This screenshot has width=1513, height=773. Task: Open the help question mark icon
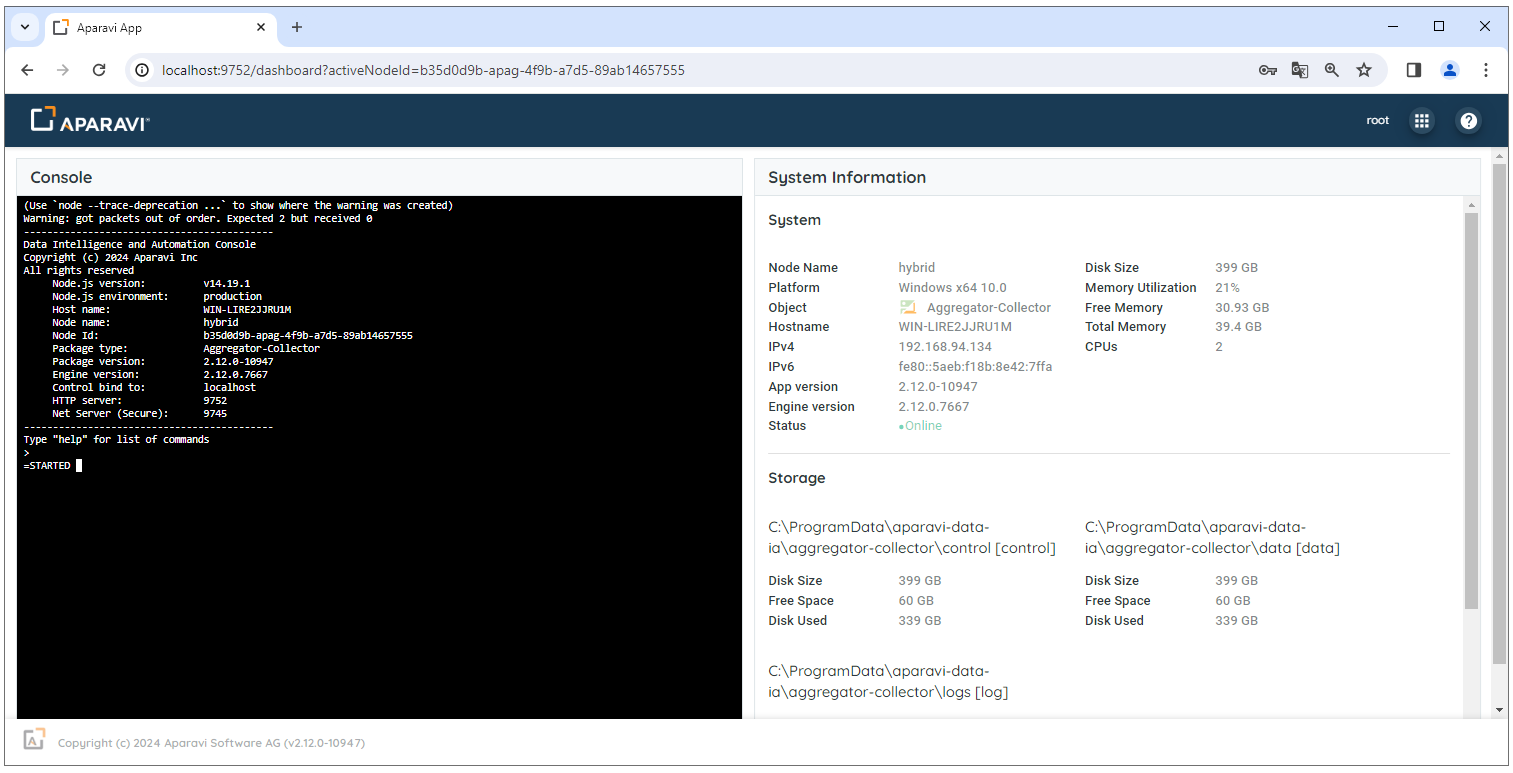click(1468, 121)
